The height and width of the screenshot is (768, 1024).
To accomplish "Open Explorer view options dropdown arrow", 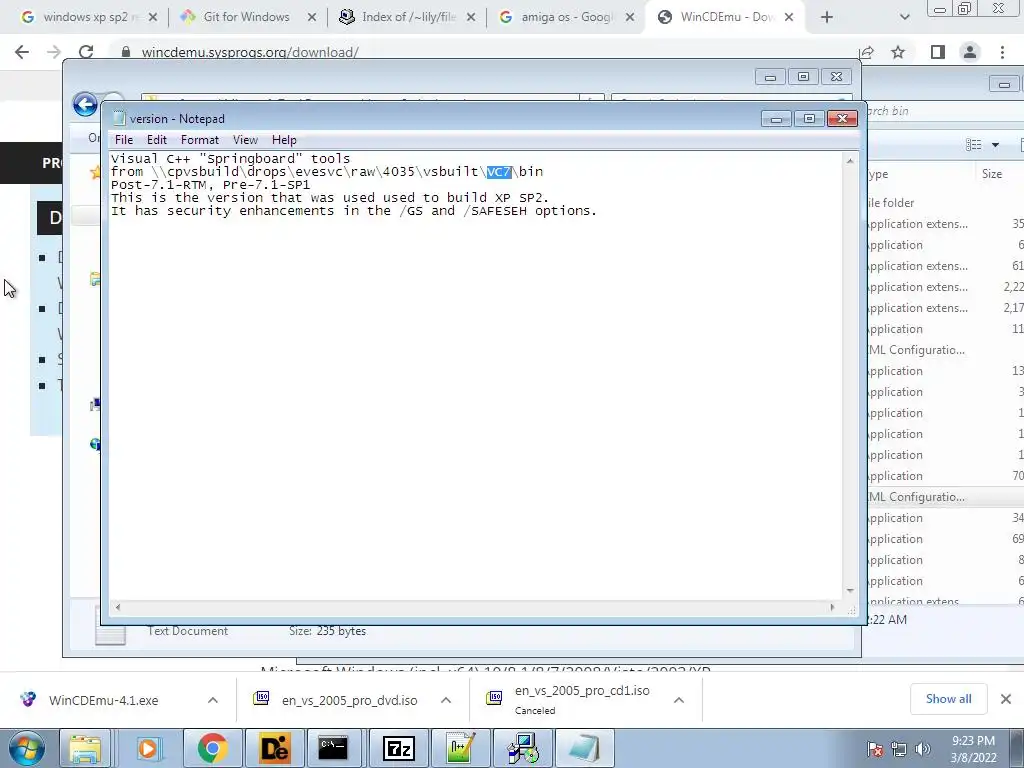I will (x=995, y=145).
